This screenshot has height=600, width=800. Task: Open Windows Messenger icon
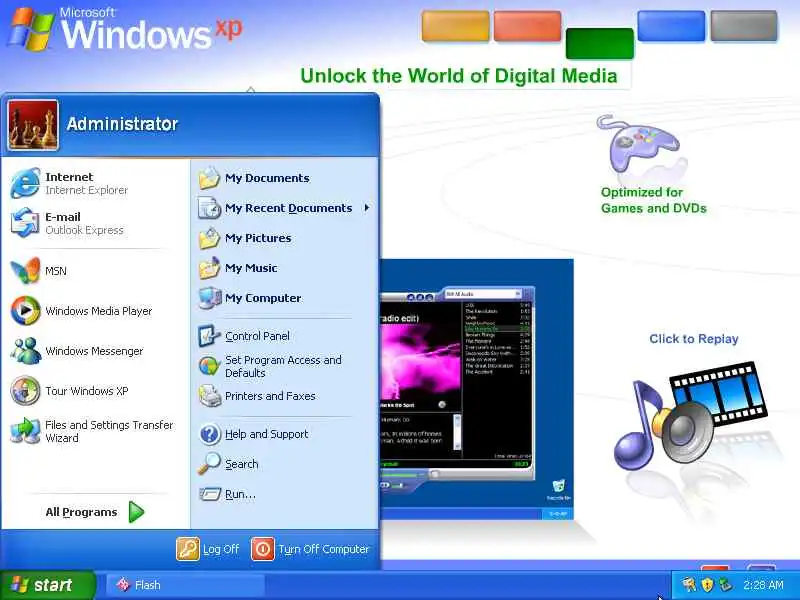(x=25, y=351)
